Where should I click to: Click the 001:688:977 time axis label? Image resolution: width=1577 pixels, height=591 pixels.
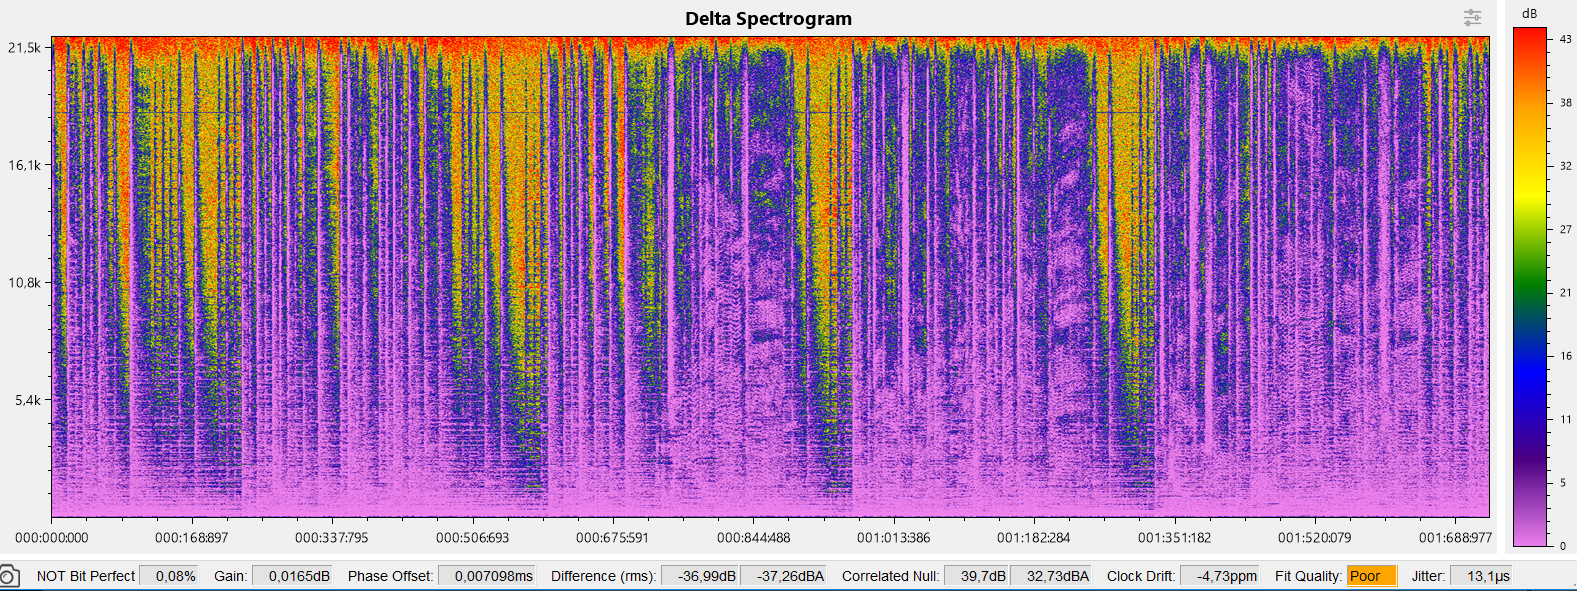pyautogui.click(x=1456, y=538)
